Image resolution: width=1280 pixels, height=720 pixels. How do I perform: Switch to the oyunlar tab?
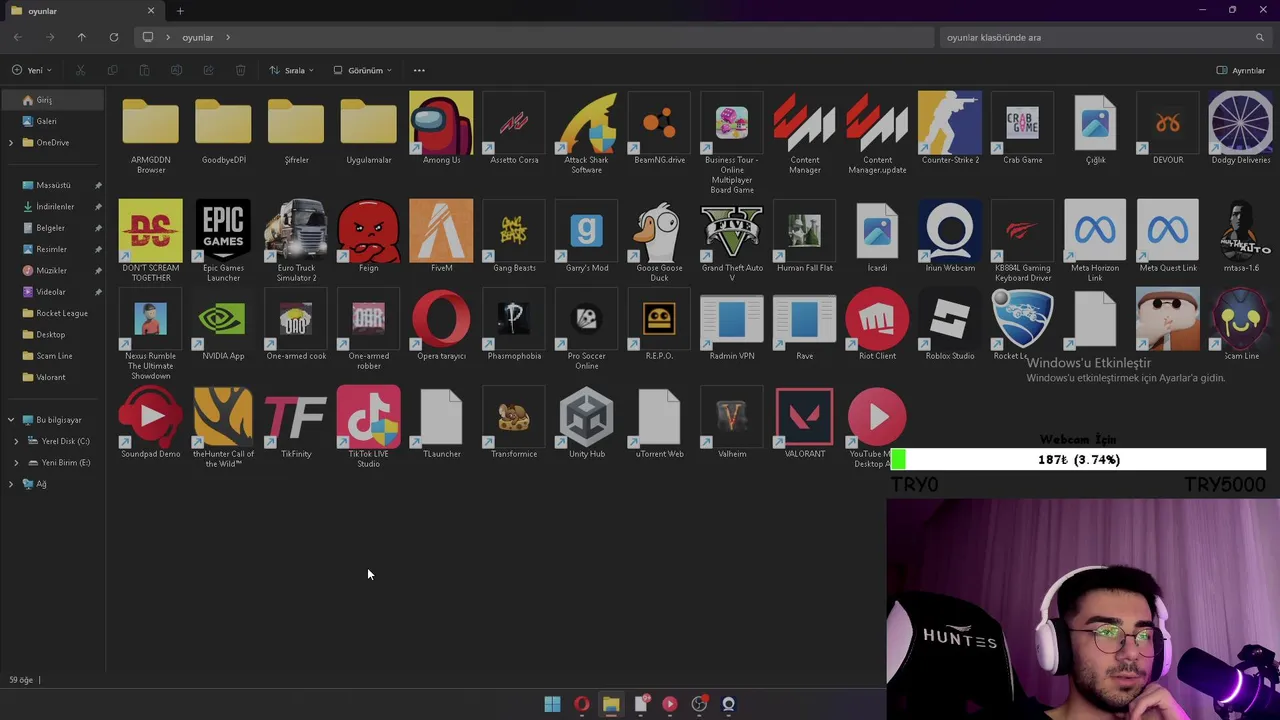[x=80, y=11]
